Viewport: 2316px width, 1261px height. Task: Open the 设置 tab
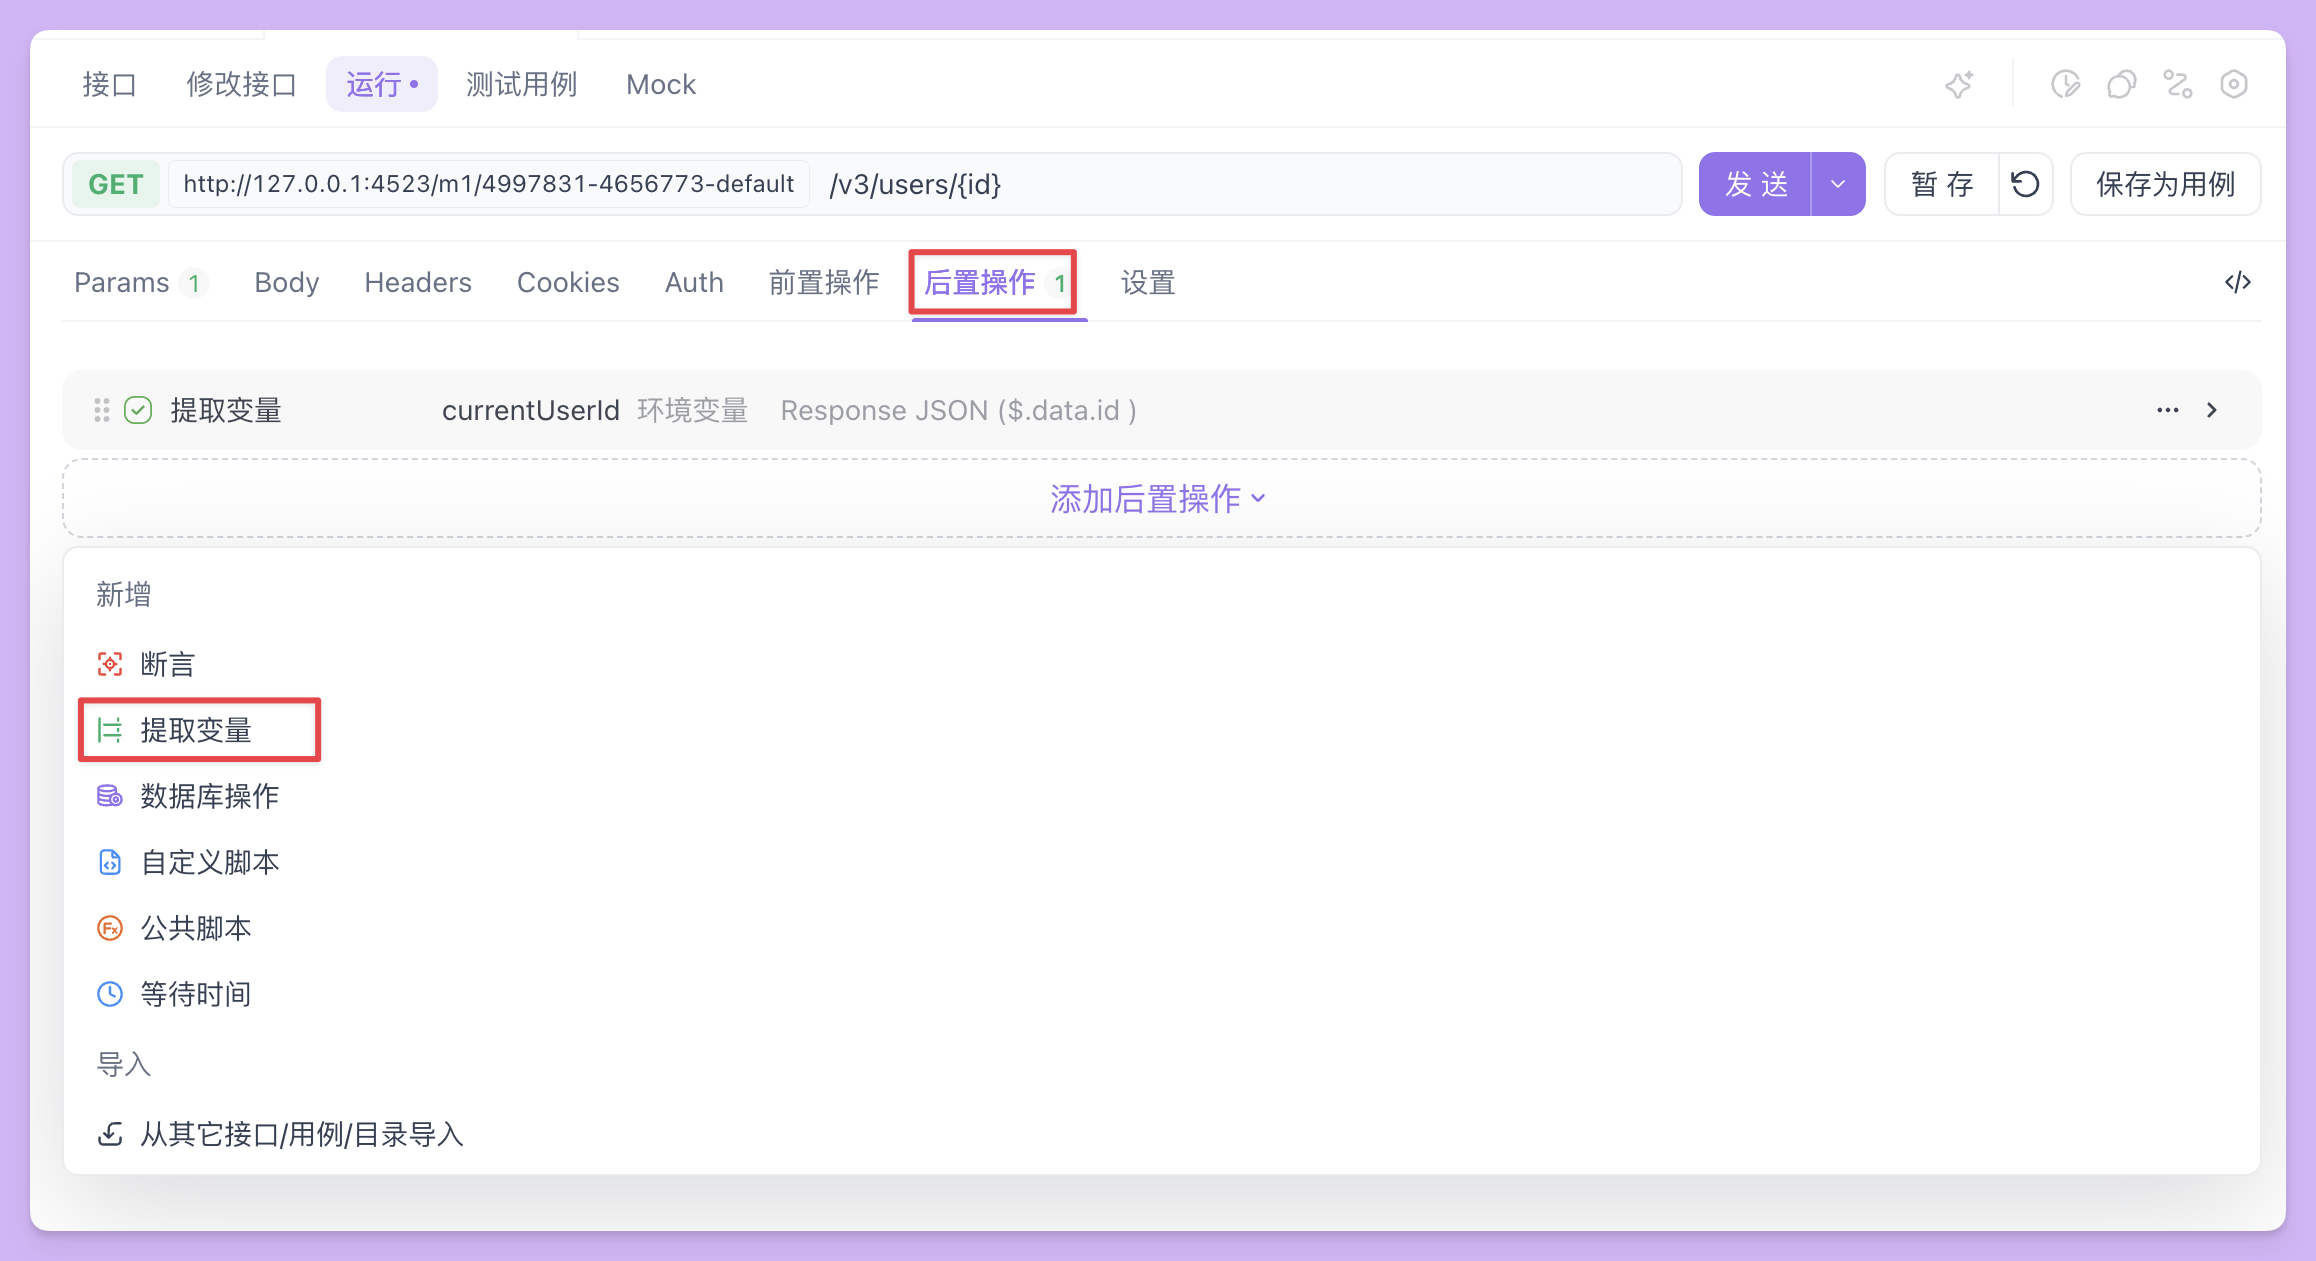pyautogui.click(x=1148, y=283)
